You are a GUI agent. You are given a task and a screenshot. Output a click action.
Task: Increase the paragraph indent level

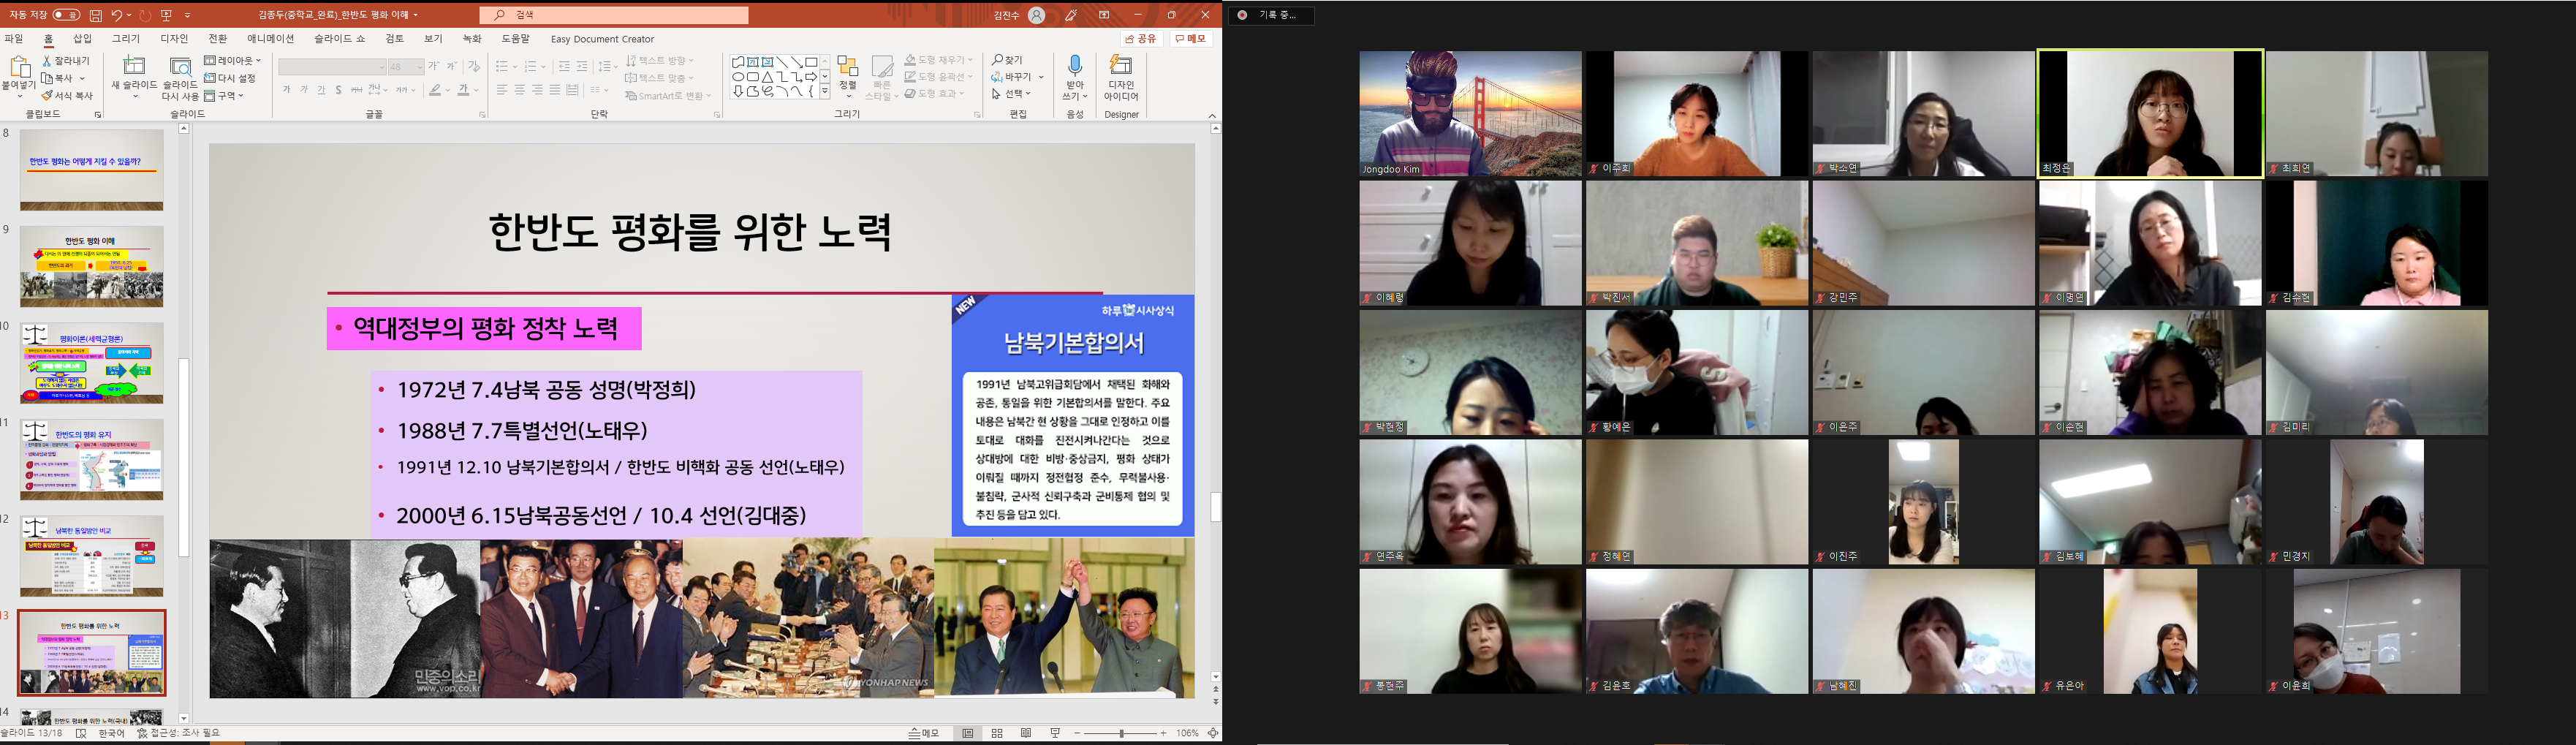tap(582, 66)
